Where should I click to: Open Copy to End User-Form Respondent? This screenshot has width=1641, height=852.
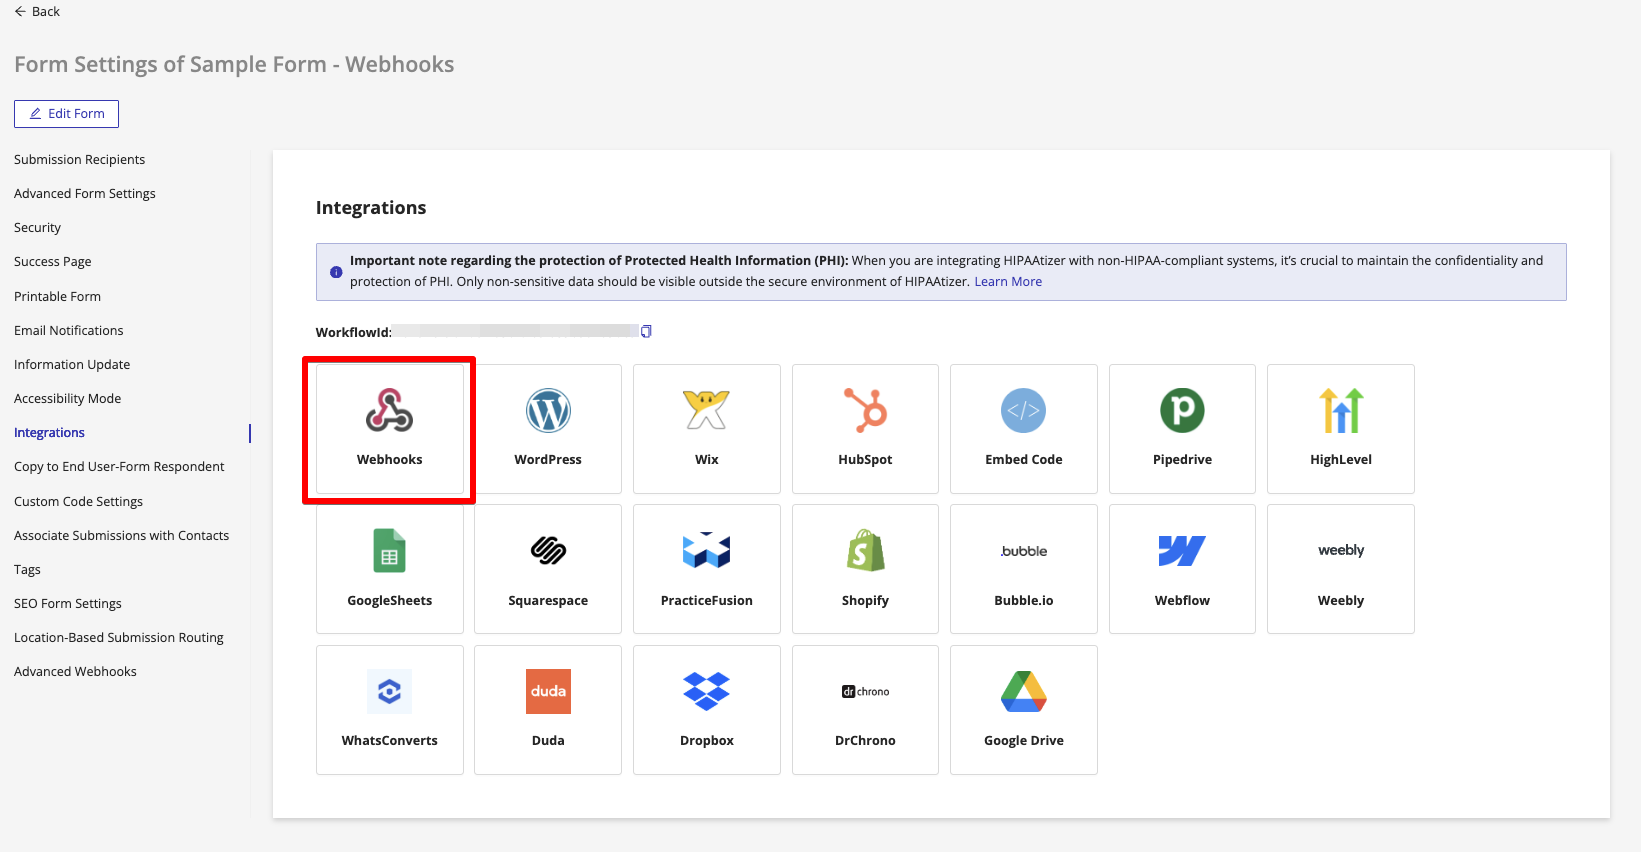click(119, 467)
